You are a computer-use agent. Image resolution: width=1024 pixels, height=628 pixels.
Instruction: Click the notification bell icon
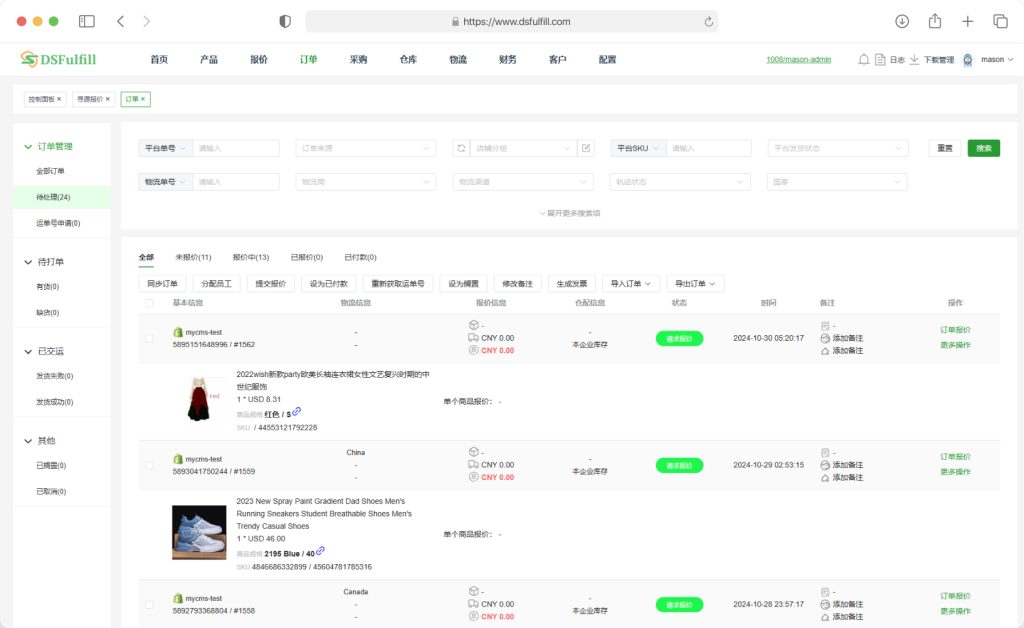[864, 60]
